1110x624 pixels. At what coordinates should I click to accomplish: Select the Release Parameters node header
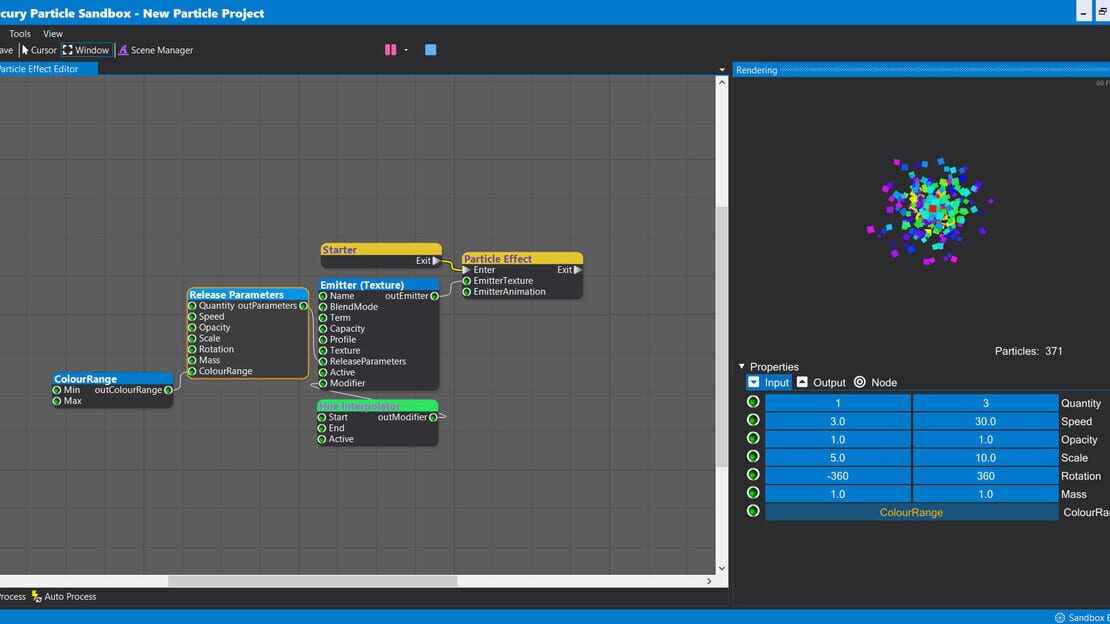click(248, 294)
